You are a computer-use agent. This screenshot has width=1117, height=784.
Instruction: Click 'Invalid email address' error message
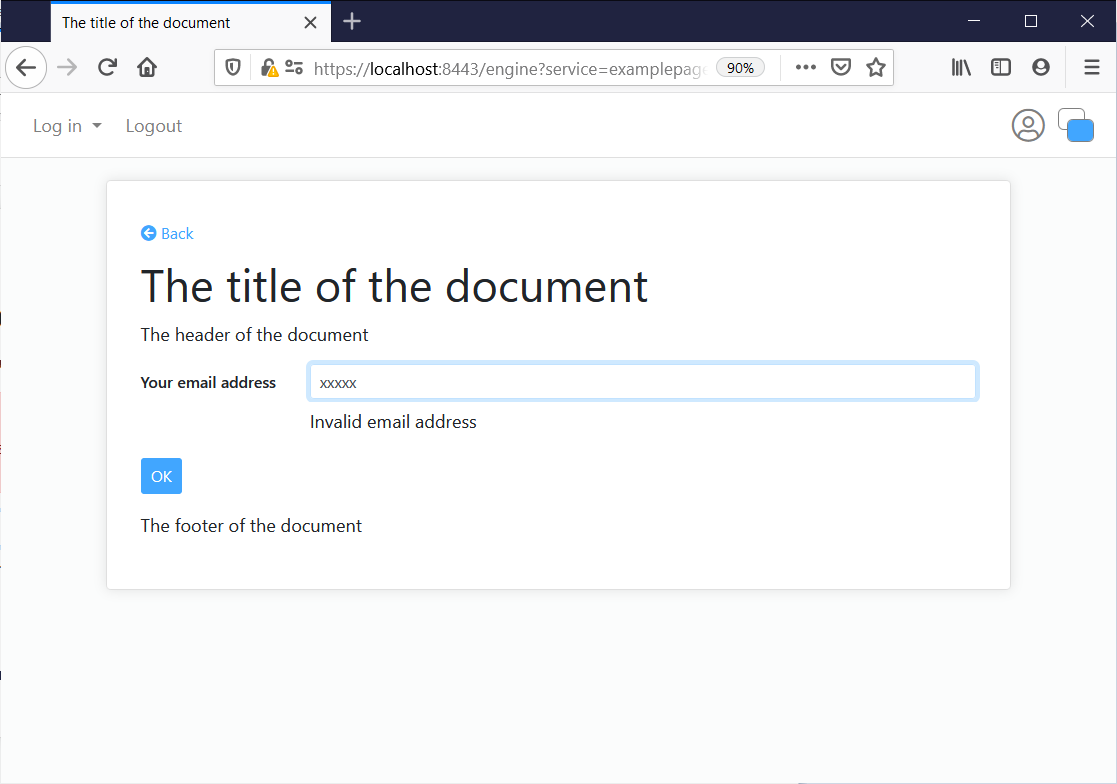pyautogui.click(x=393, y=422)
